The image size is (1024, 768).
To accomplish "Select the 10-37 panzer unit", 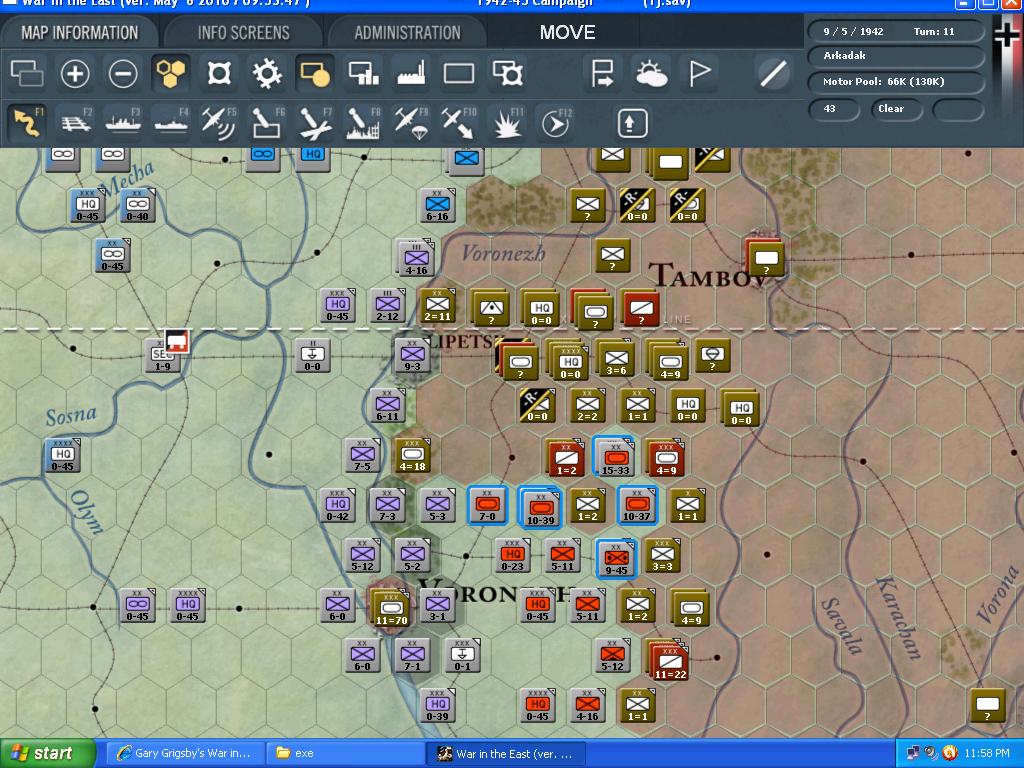I will coord(637,506).
